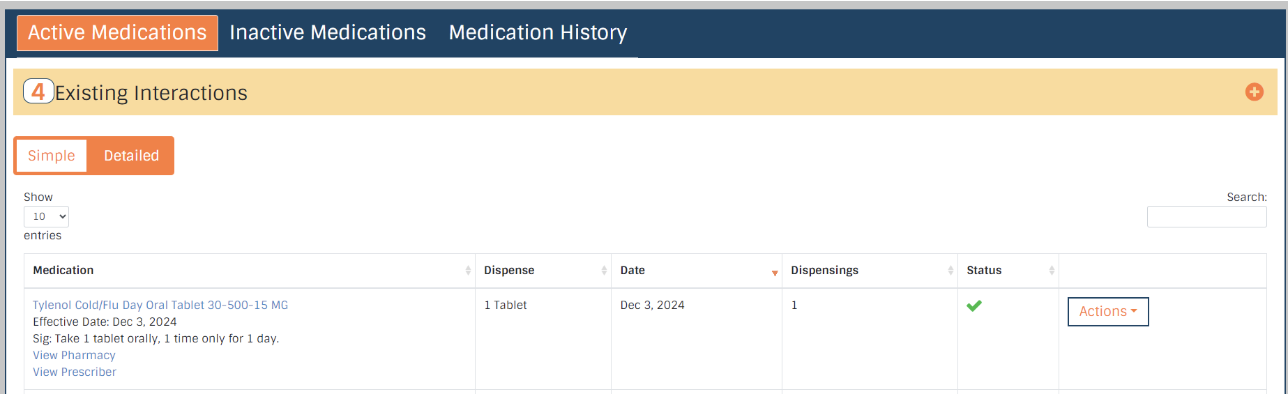Click the Search input field

click(x=1206, y=217)
